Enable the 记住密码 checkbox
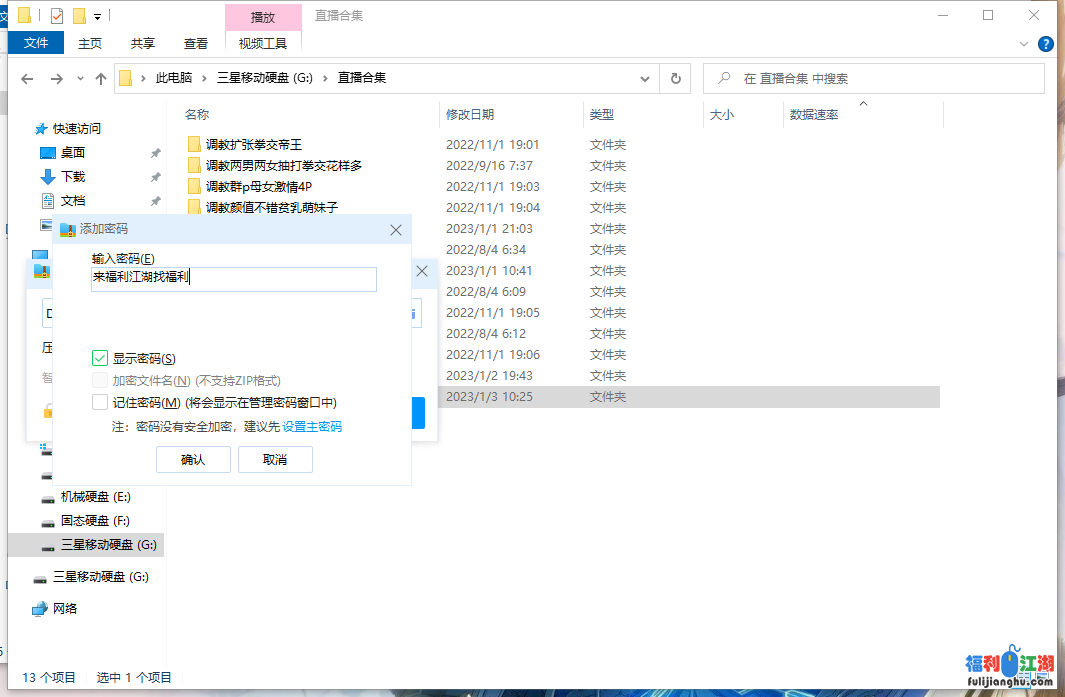Image resolution: width=1065 pixels, height=697 pixels. pyautogui.click(x=100, y=402)
